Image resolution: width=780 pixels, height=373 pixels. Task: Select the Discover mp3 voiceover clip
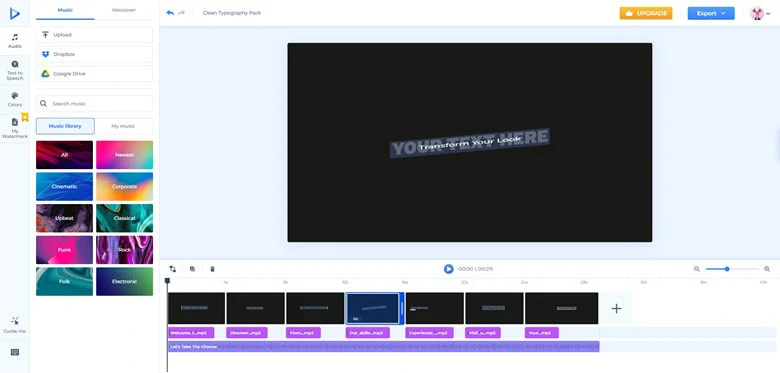247,333
